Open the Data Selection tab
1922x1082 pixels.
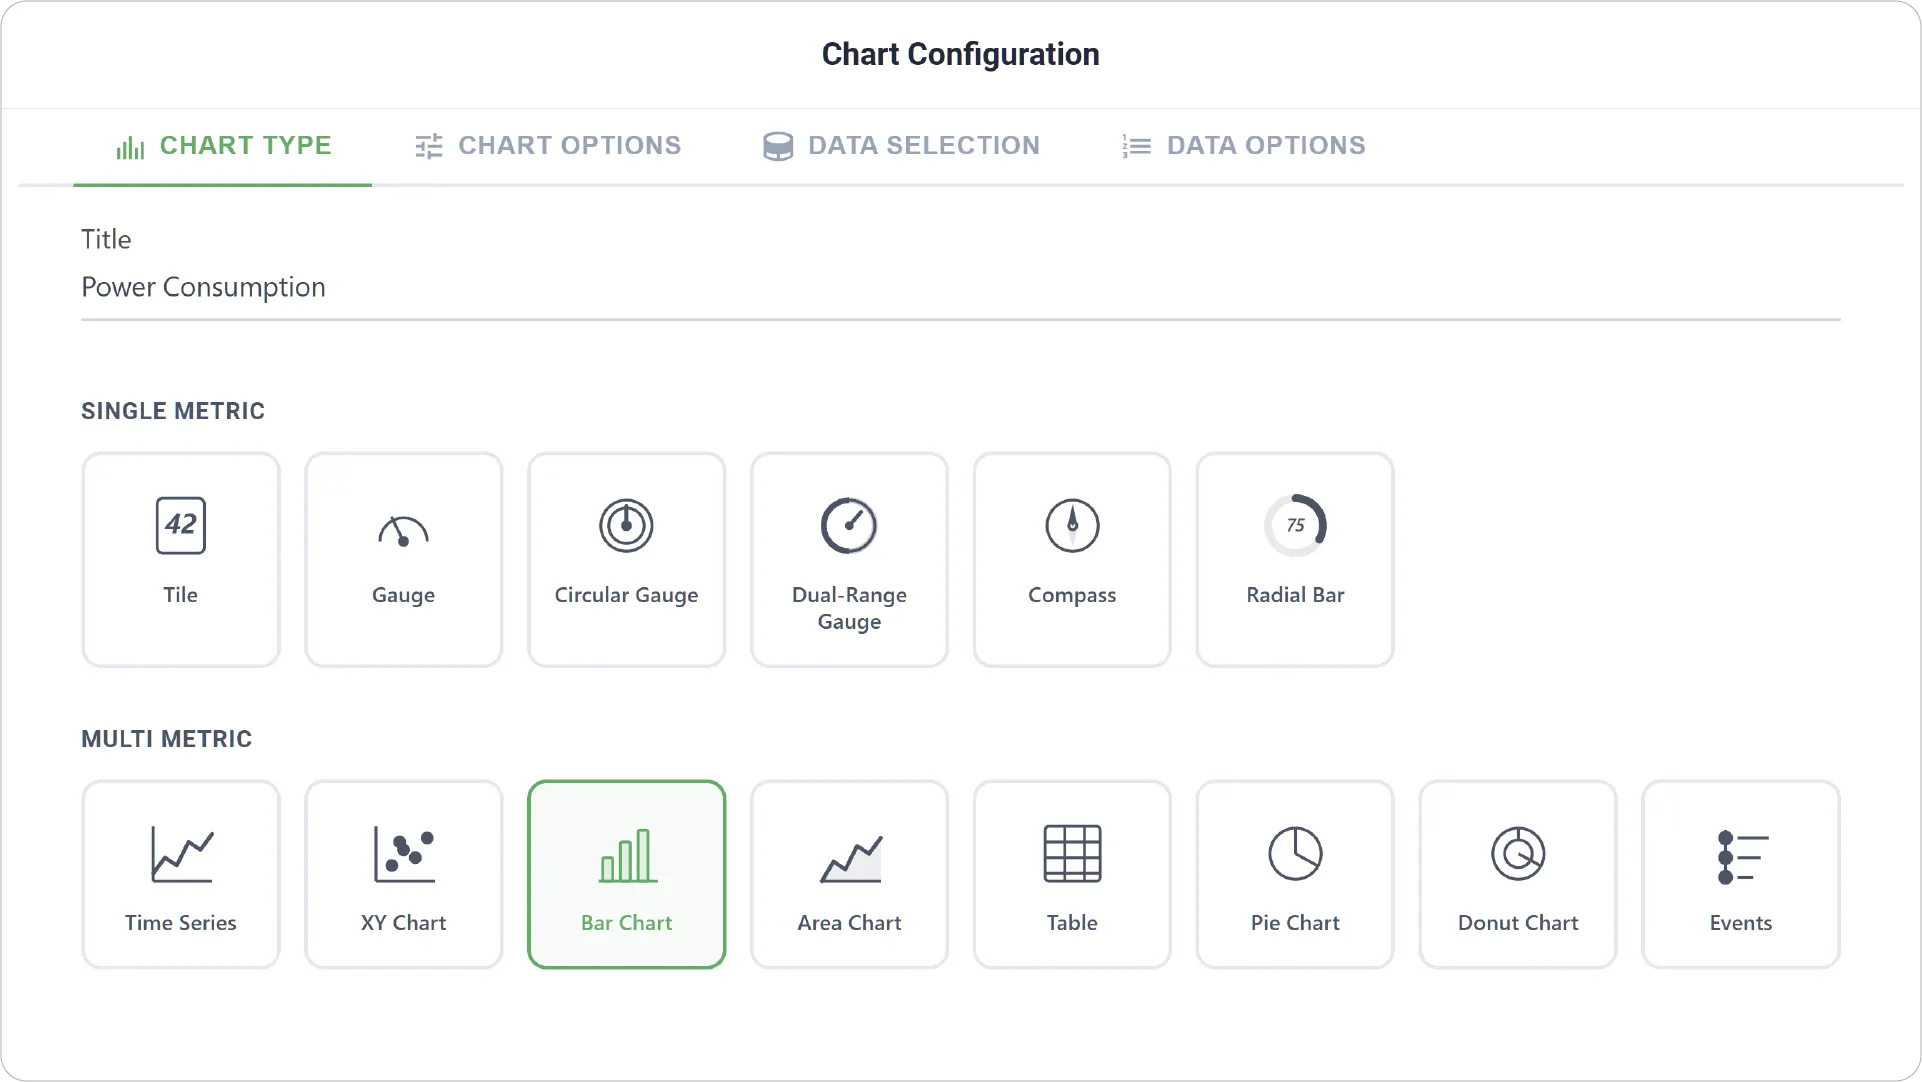pos(901,146)
